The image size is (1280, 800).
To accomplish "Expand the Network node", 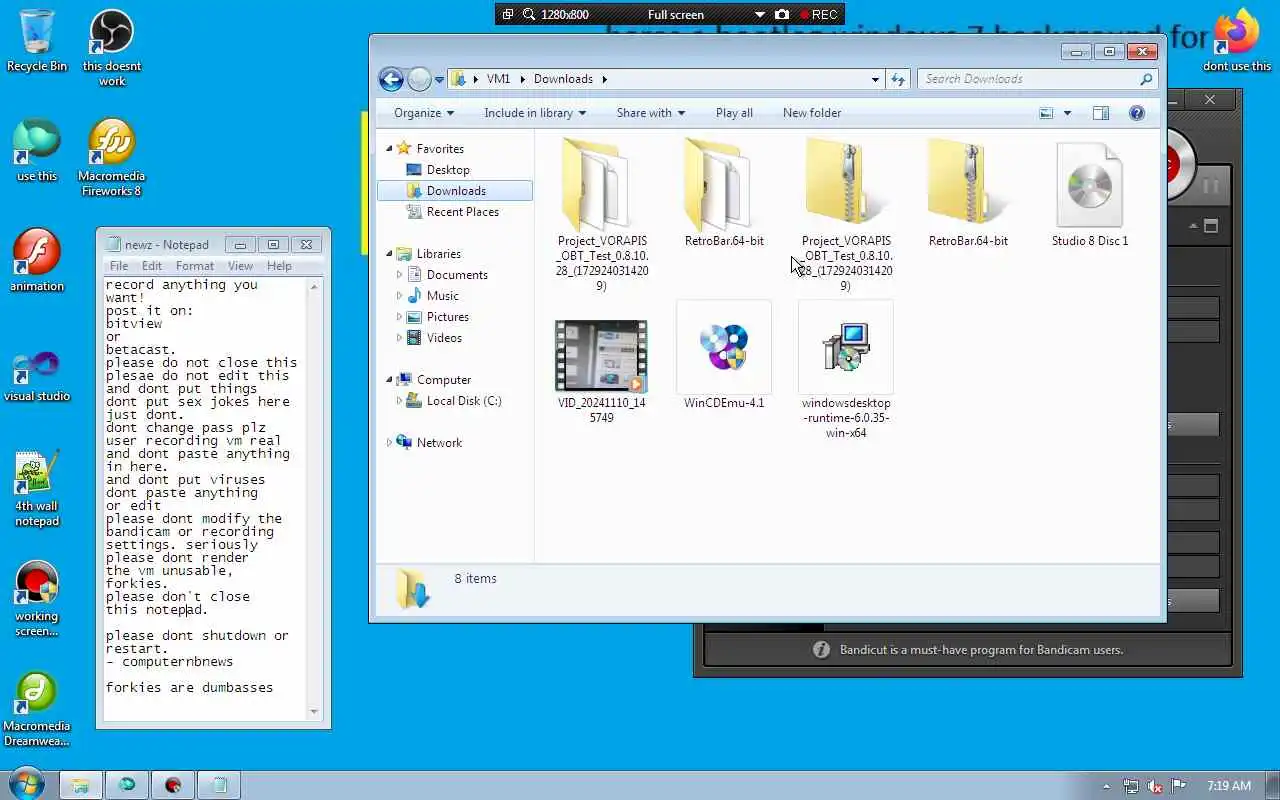I will coord(390,442).
